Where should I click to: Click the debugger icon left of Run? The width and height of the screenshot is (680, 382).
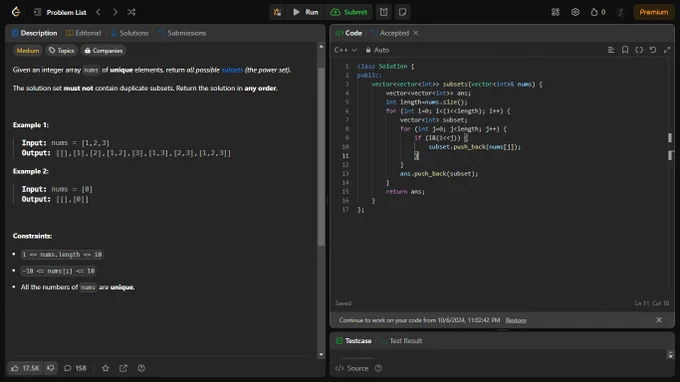(x=277, y=12)
